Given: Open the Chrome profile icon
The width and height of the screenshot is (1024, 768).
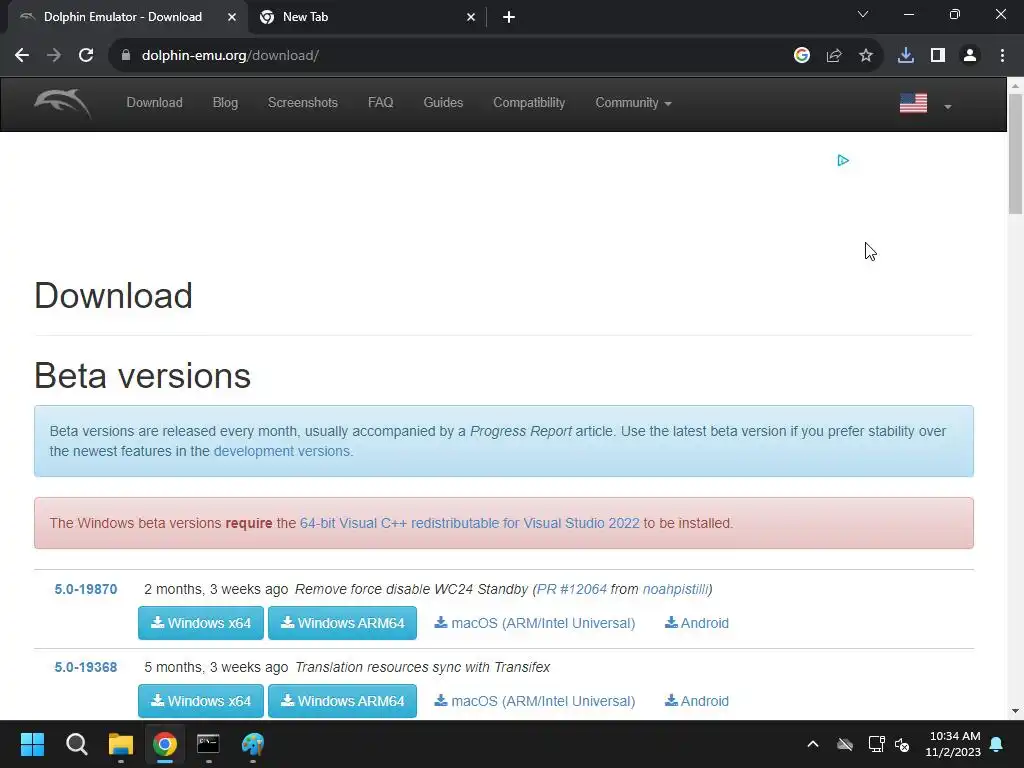Looking at the screenshot, I should (970, 56).
